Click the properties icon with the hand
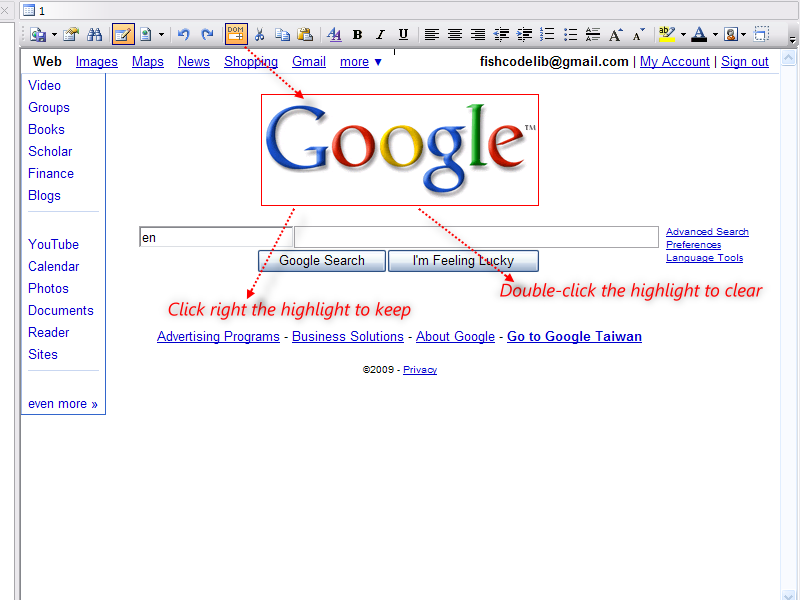This screenshot has height=600, width=800. 71,35
